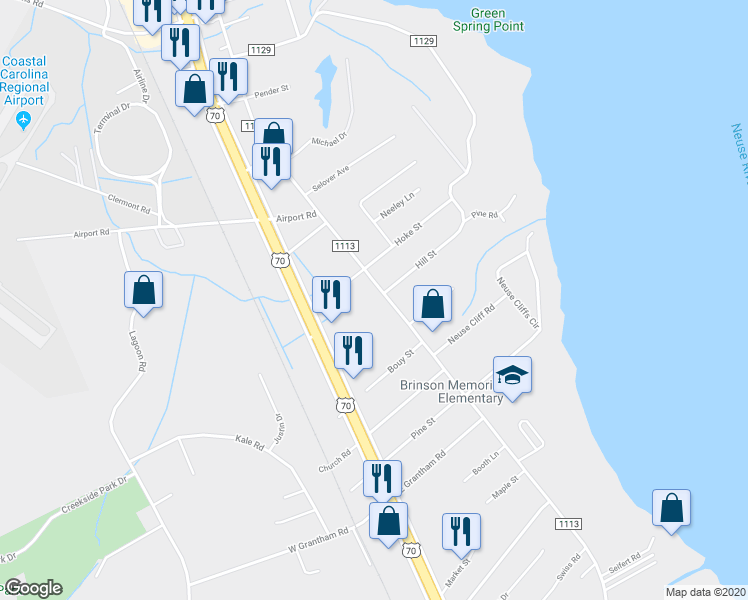Screen dimensions: 748x600
Task: Click the Coastal Carolina Regional Airport plane icon
Action: [x=23, y=119]
